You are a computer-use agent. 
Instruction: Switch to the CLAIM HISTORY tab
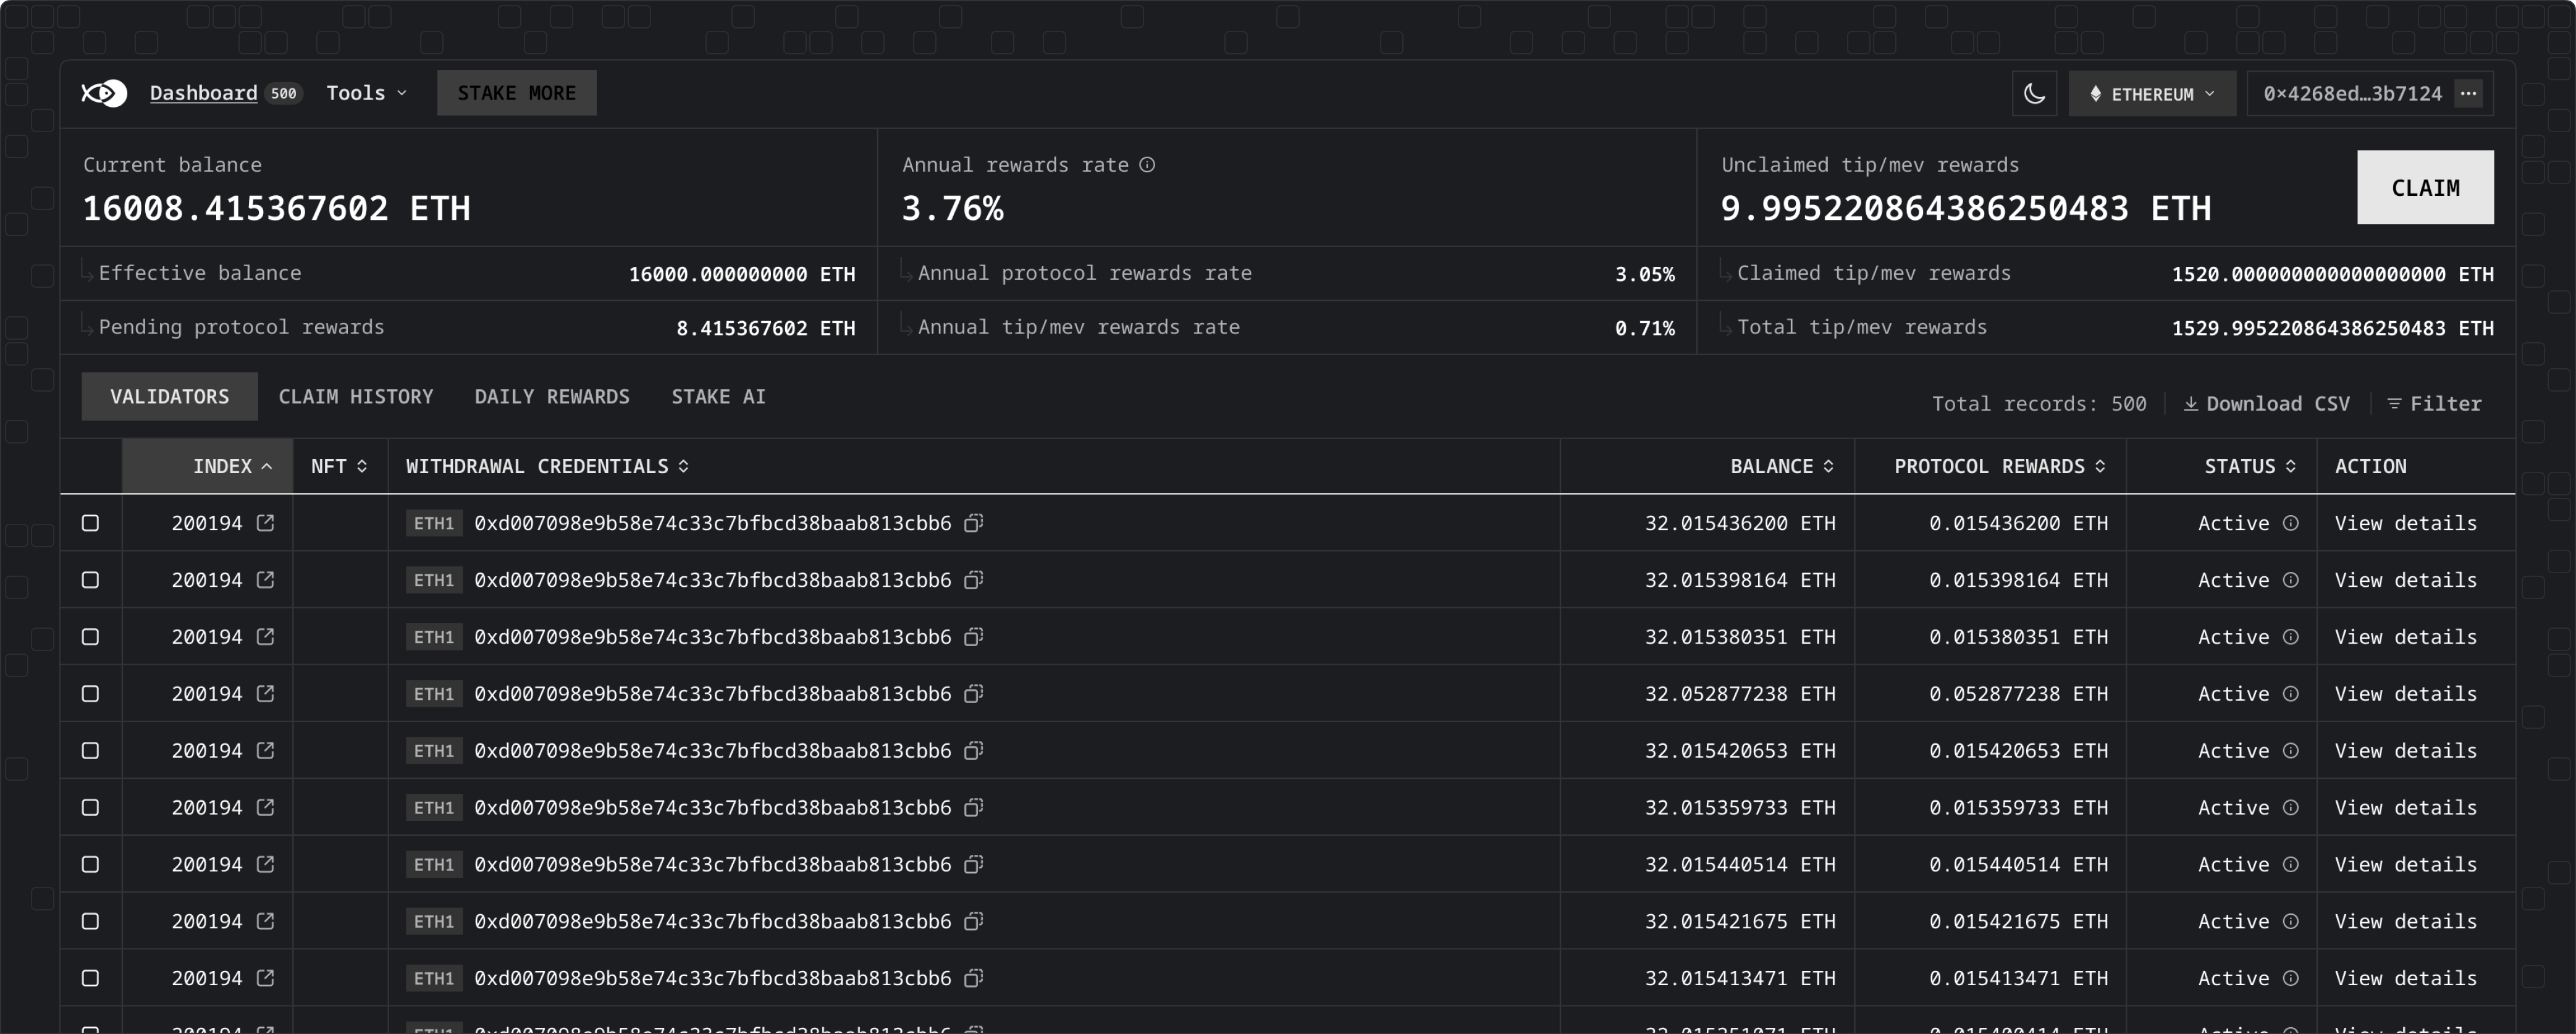tap(356, 396)
